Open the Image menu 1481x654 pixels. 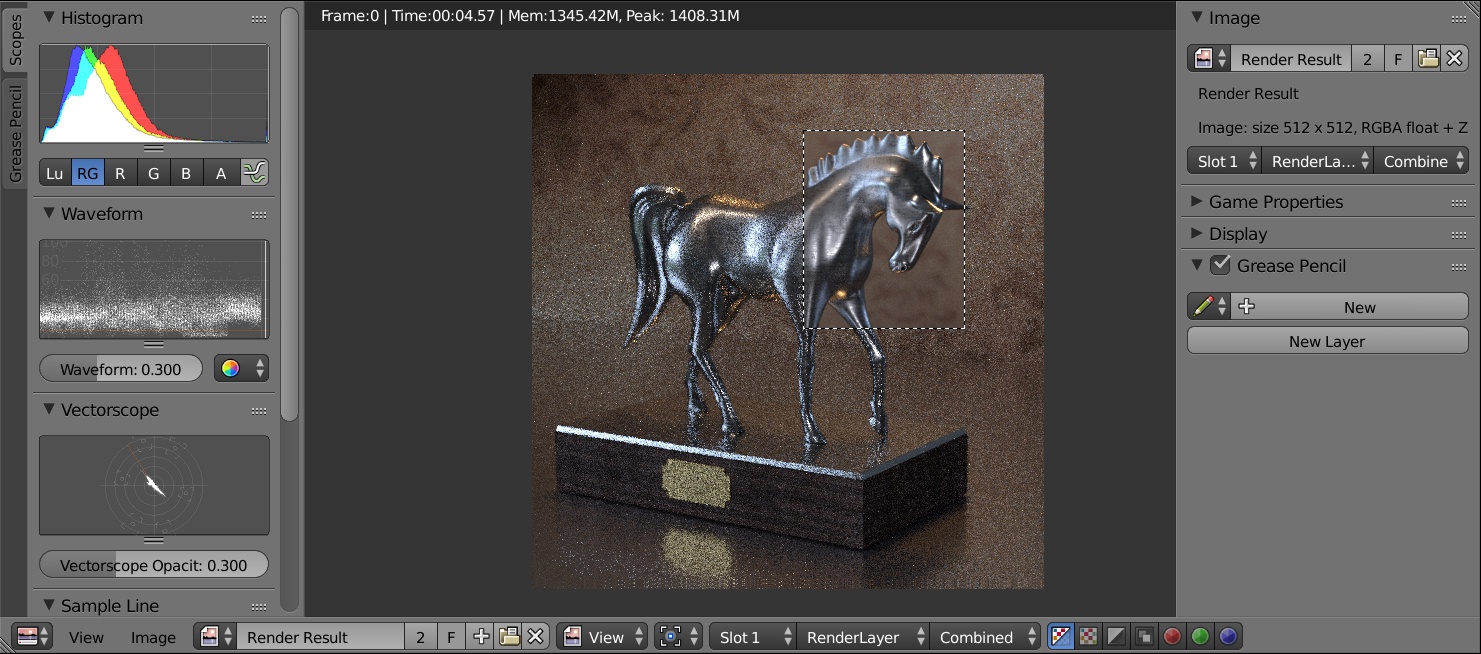pos(153,637)
